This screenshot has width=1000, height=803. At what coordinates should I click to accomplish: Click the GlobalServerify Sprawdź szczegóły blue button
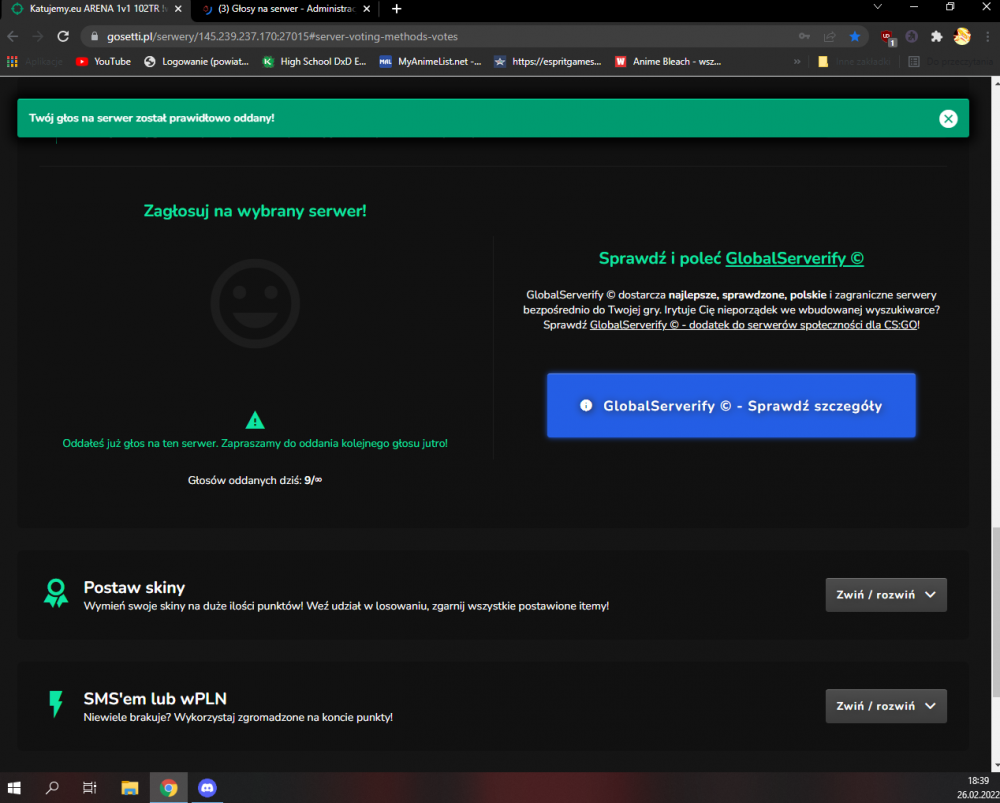(731, 406)
